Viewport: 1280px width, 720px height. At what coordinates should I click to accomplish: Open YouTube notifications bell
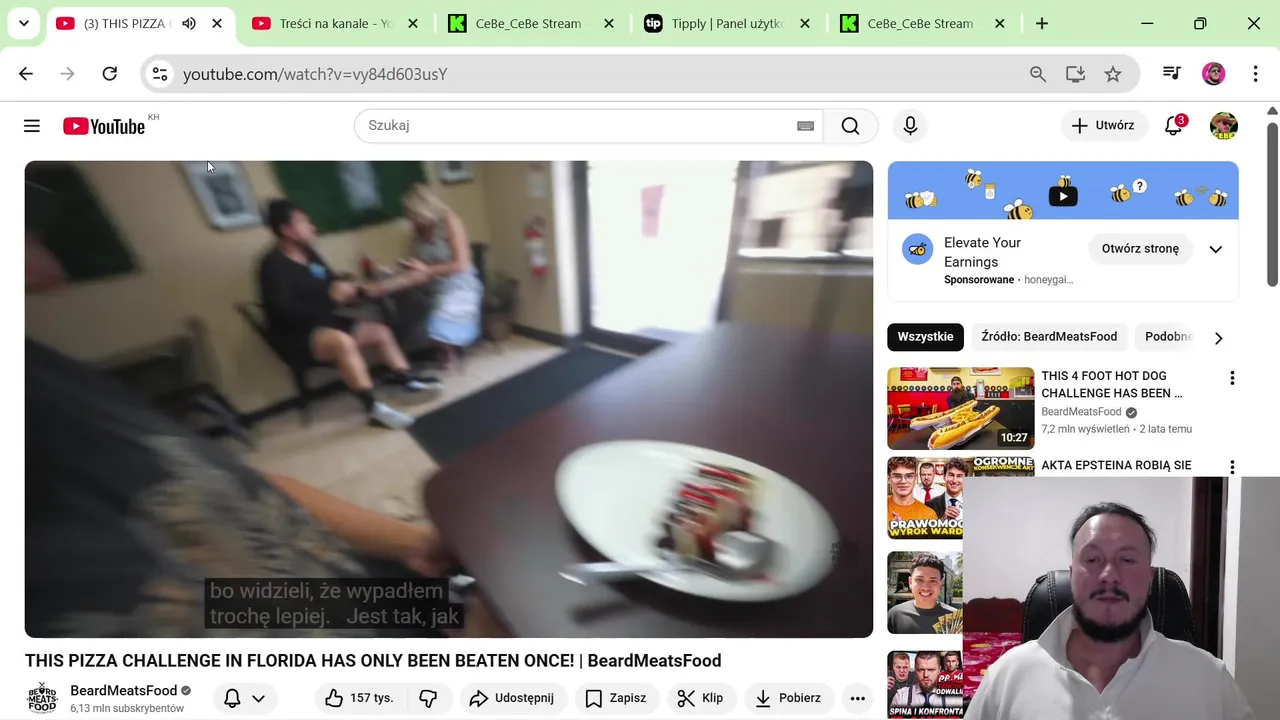pos(1174,126)
